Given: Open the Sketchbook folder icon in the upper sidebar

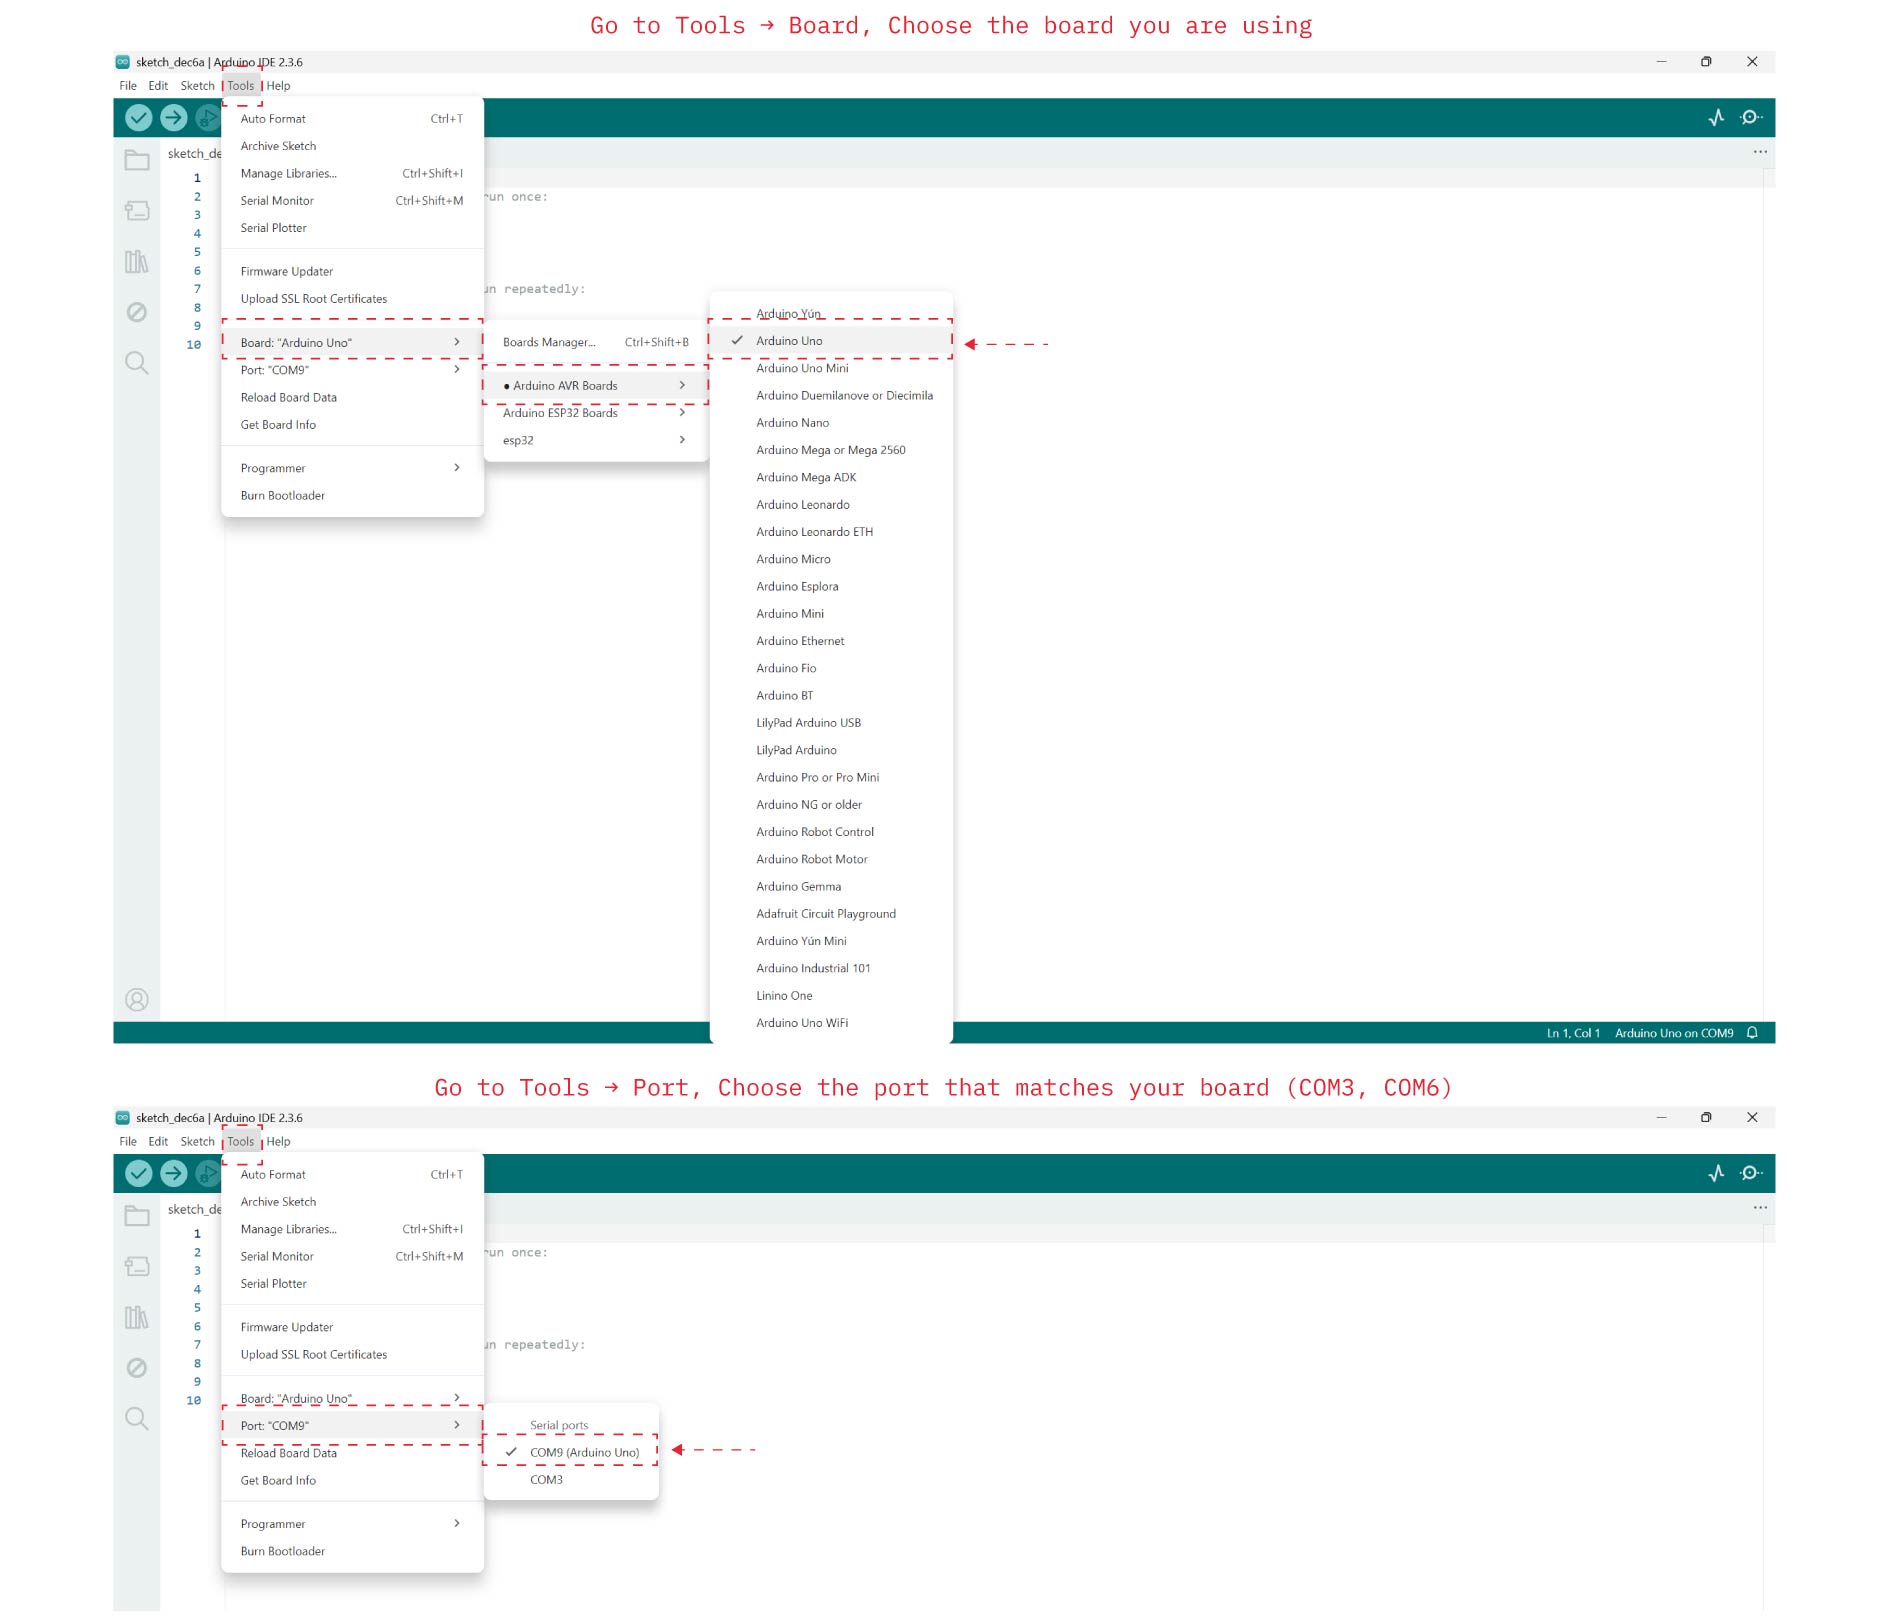Looking at the screenshot, I should [x=137, y=160].
